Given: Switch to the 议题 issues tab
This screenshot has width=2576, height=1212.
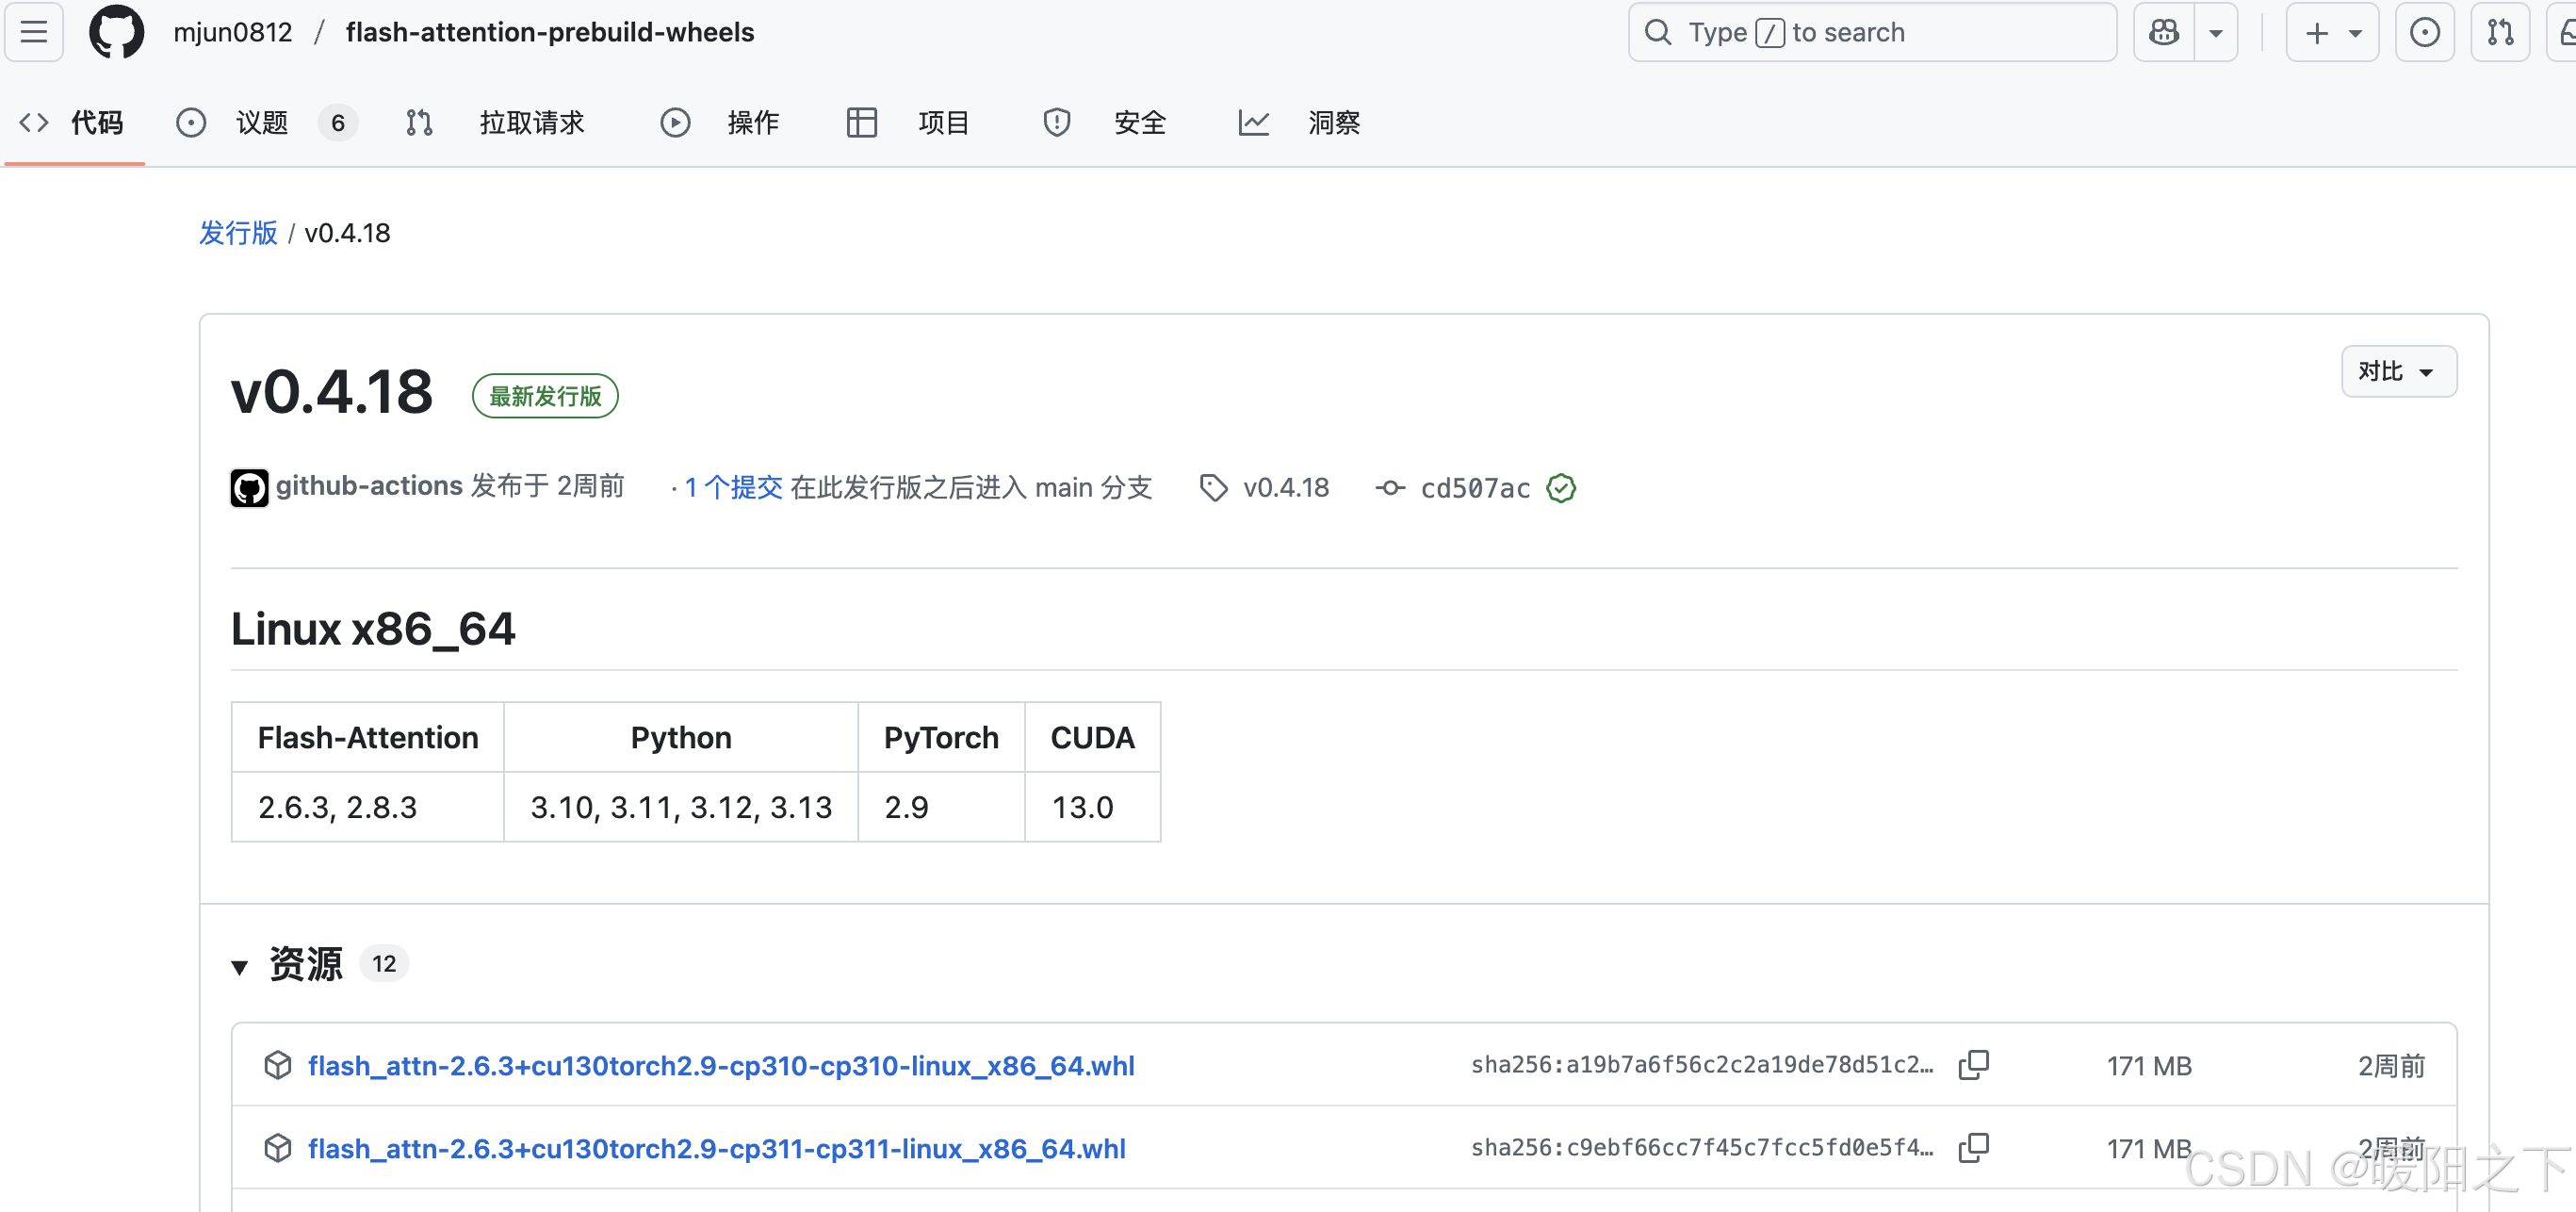Looking at the screenshot, I should tap(262, 123).
